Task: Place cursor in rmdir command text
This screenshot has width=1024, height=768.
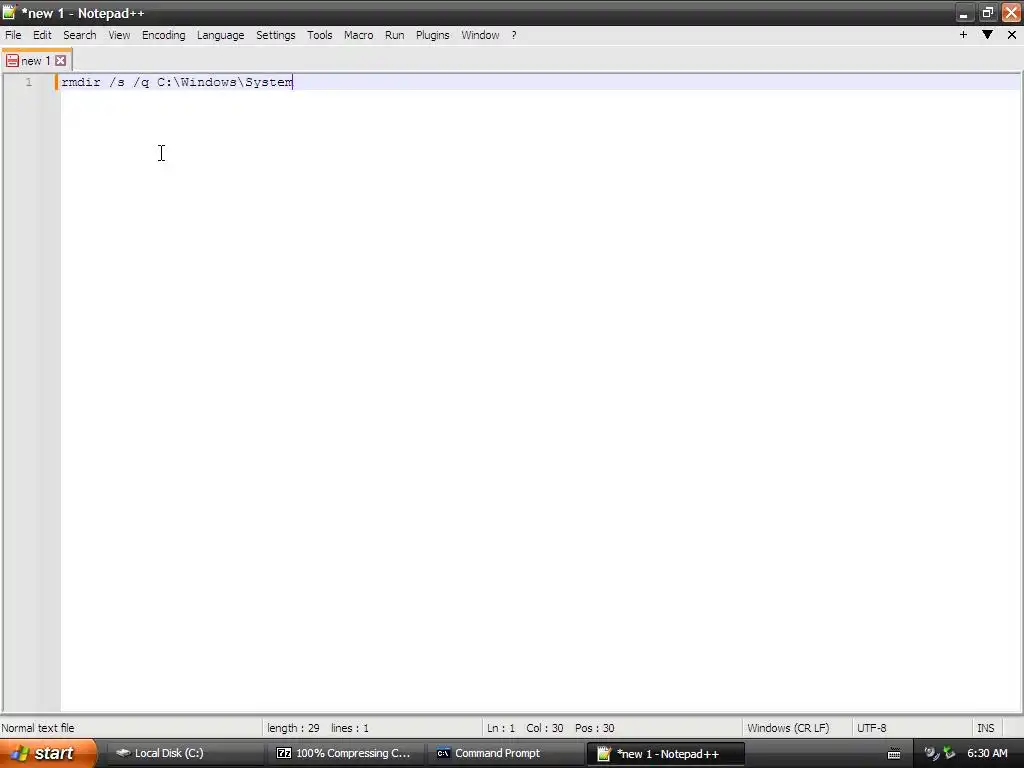Action: coord(177,82)
